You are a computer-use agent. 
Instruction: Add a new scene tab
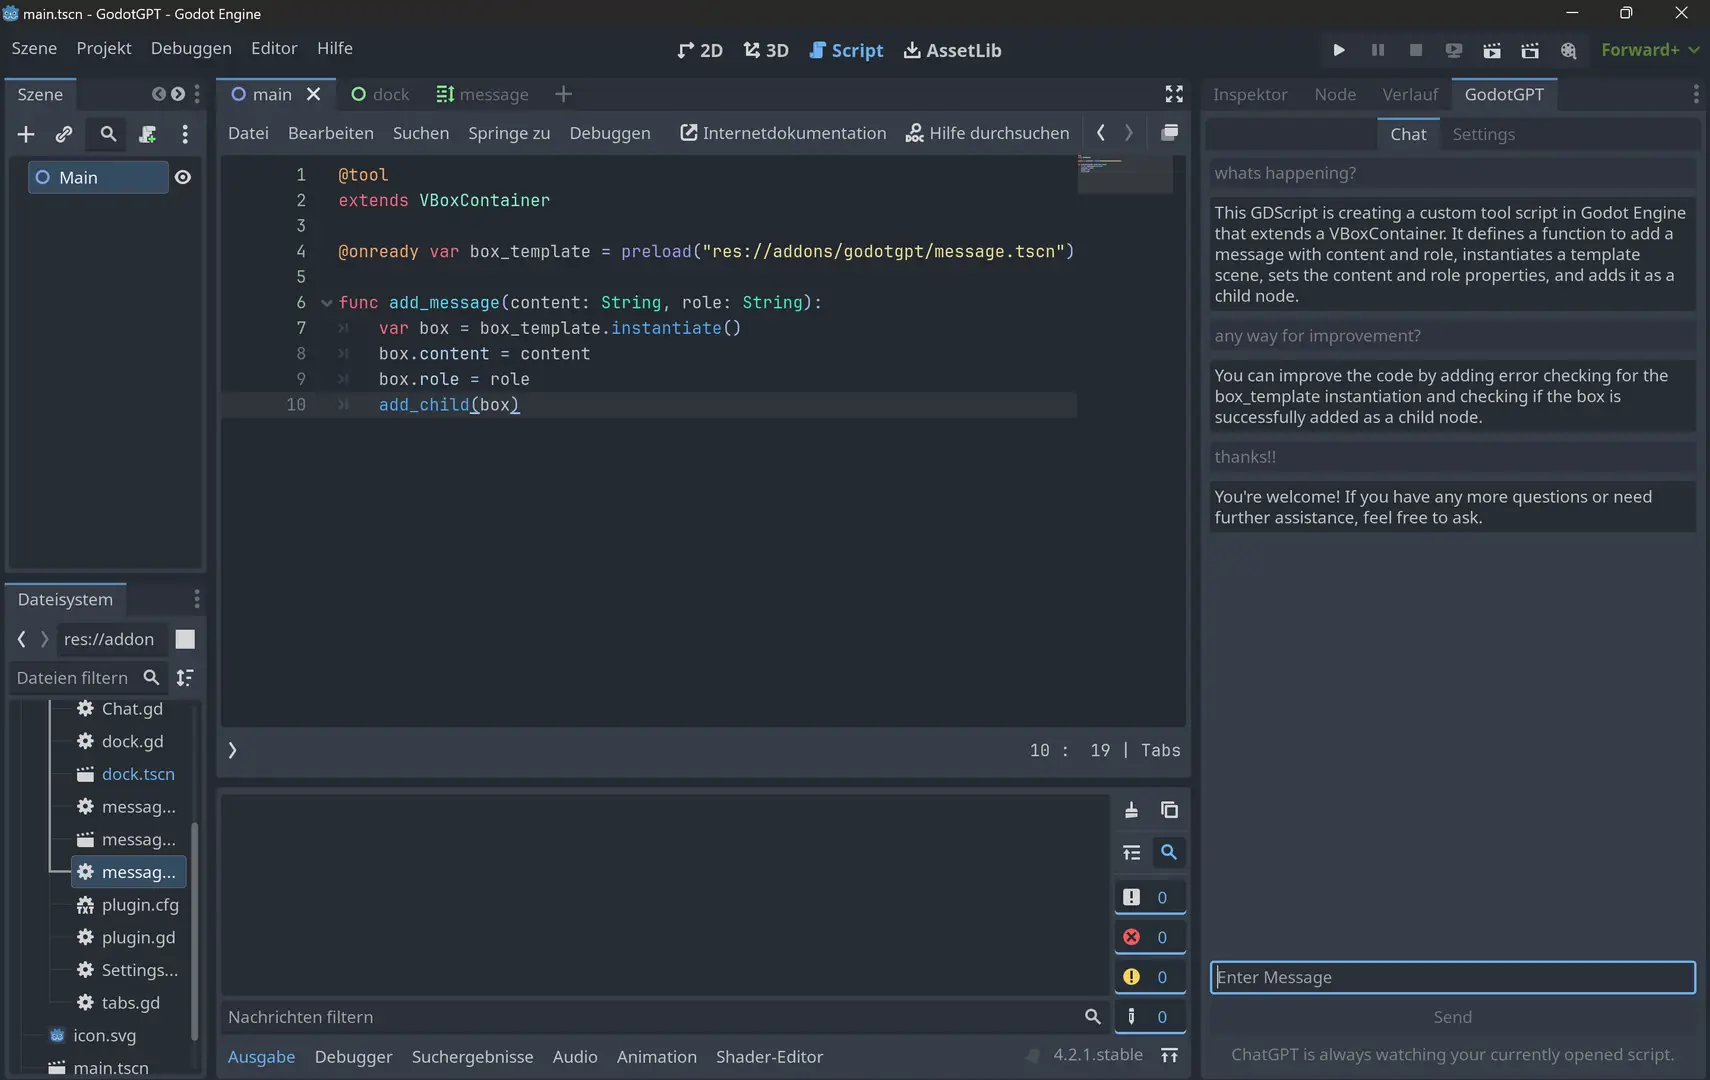(x=563, y=94)
